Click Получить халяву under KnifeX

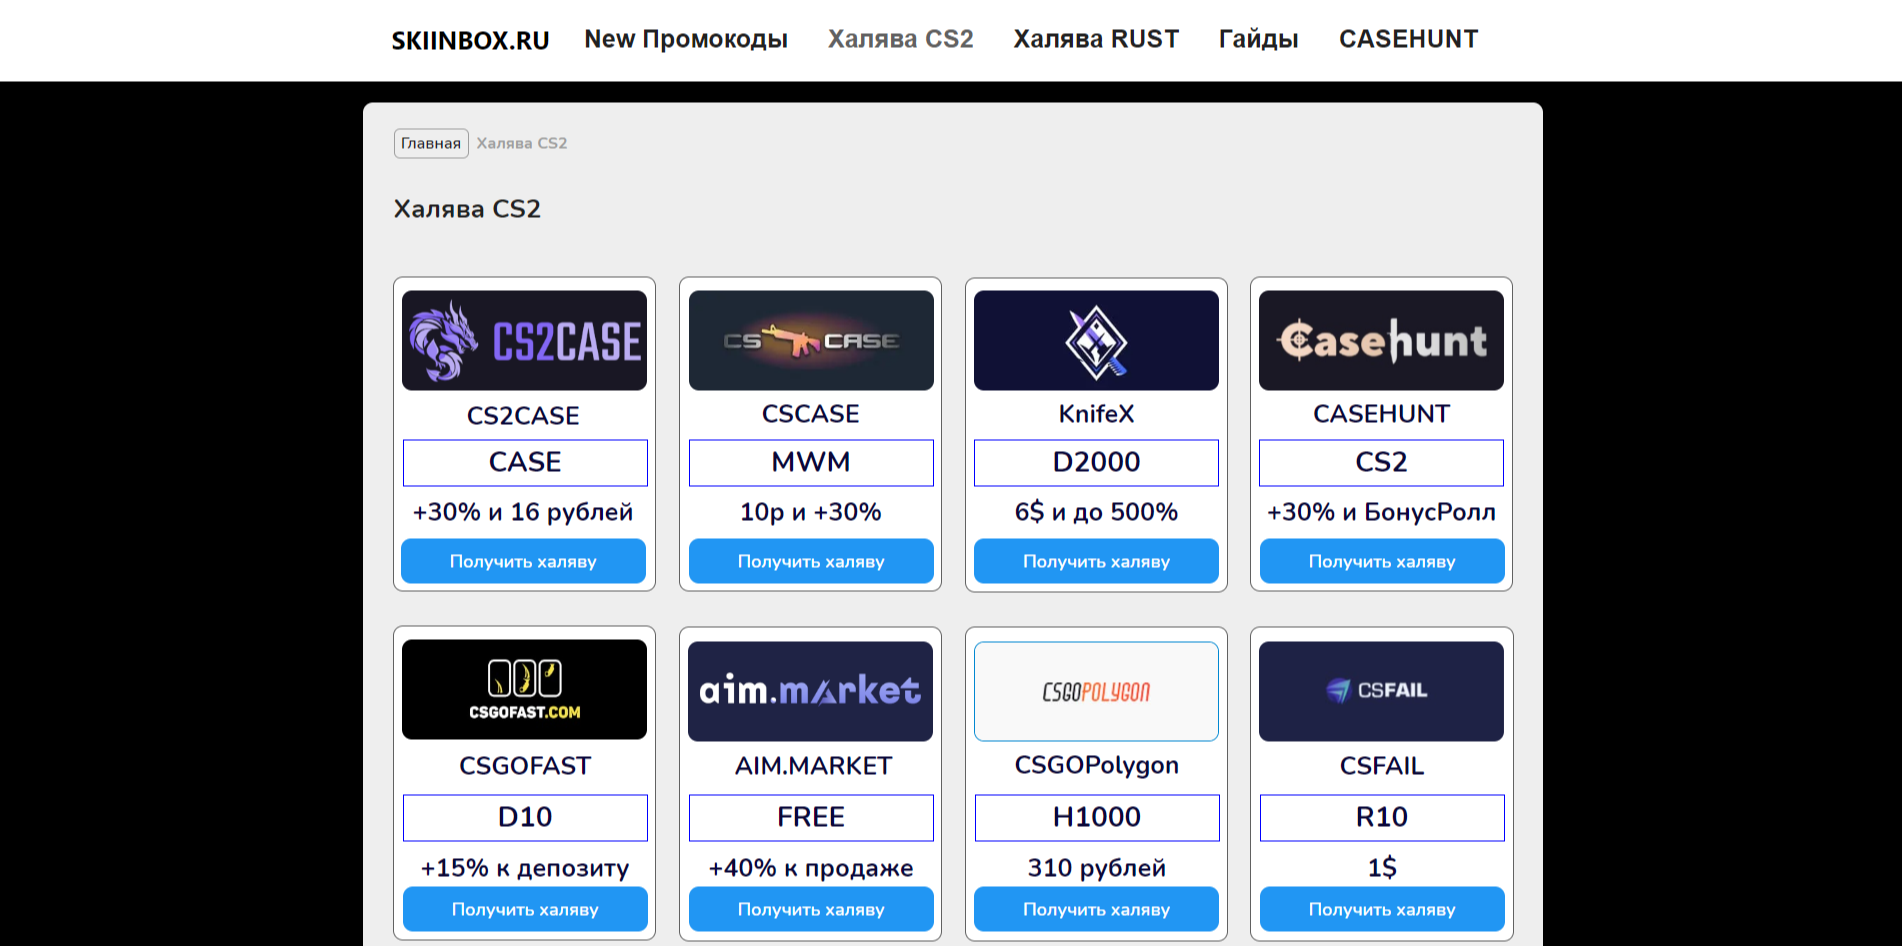(1096, 561)
